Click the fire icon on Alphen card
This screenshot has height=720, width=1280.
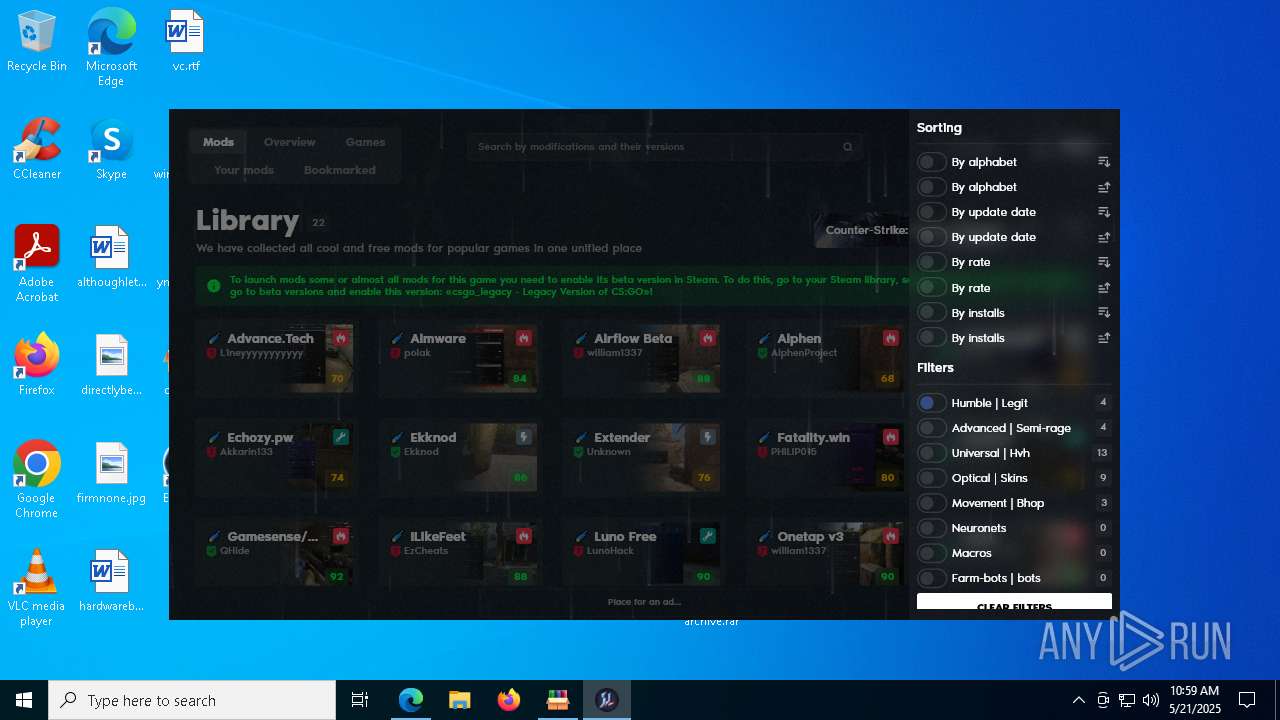(x=890, y=339)
